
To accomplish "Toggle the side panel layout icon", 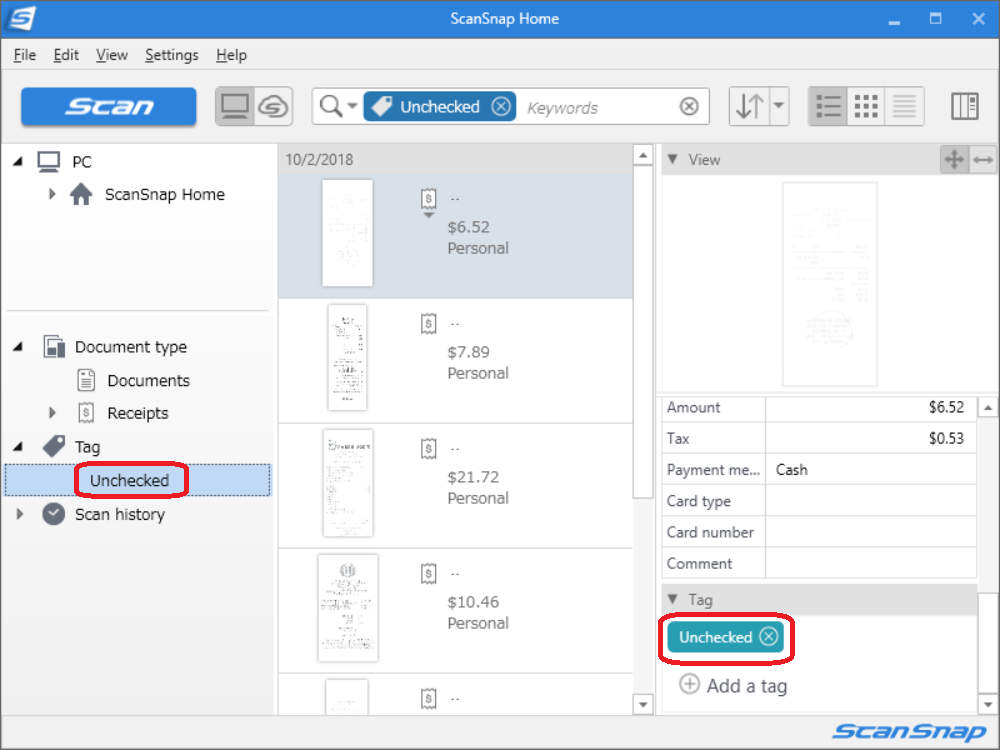I will coord(964,106).
